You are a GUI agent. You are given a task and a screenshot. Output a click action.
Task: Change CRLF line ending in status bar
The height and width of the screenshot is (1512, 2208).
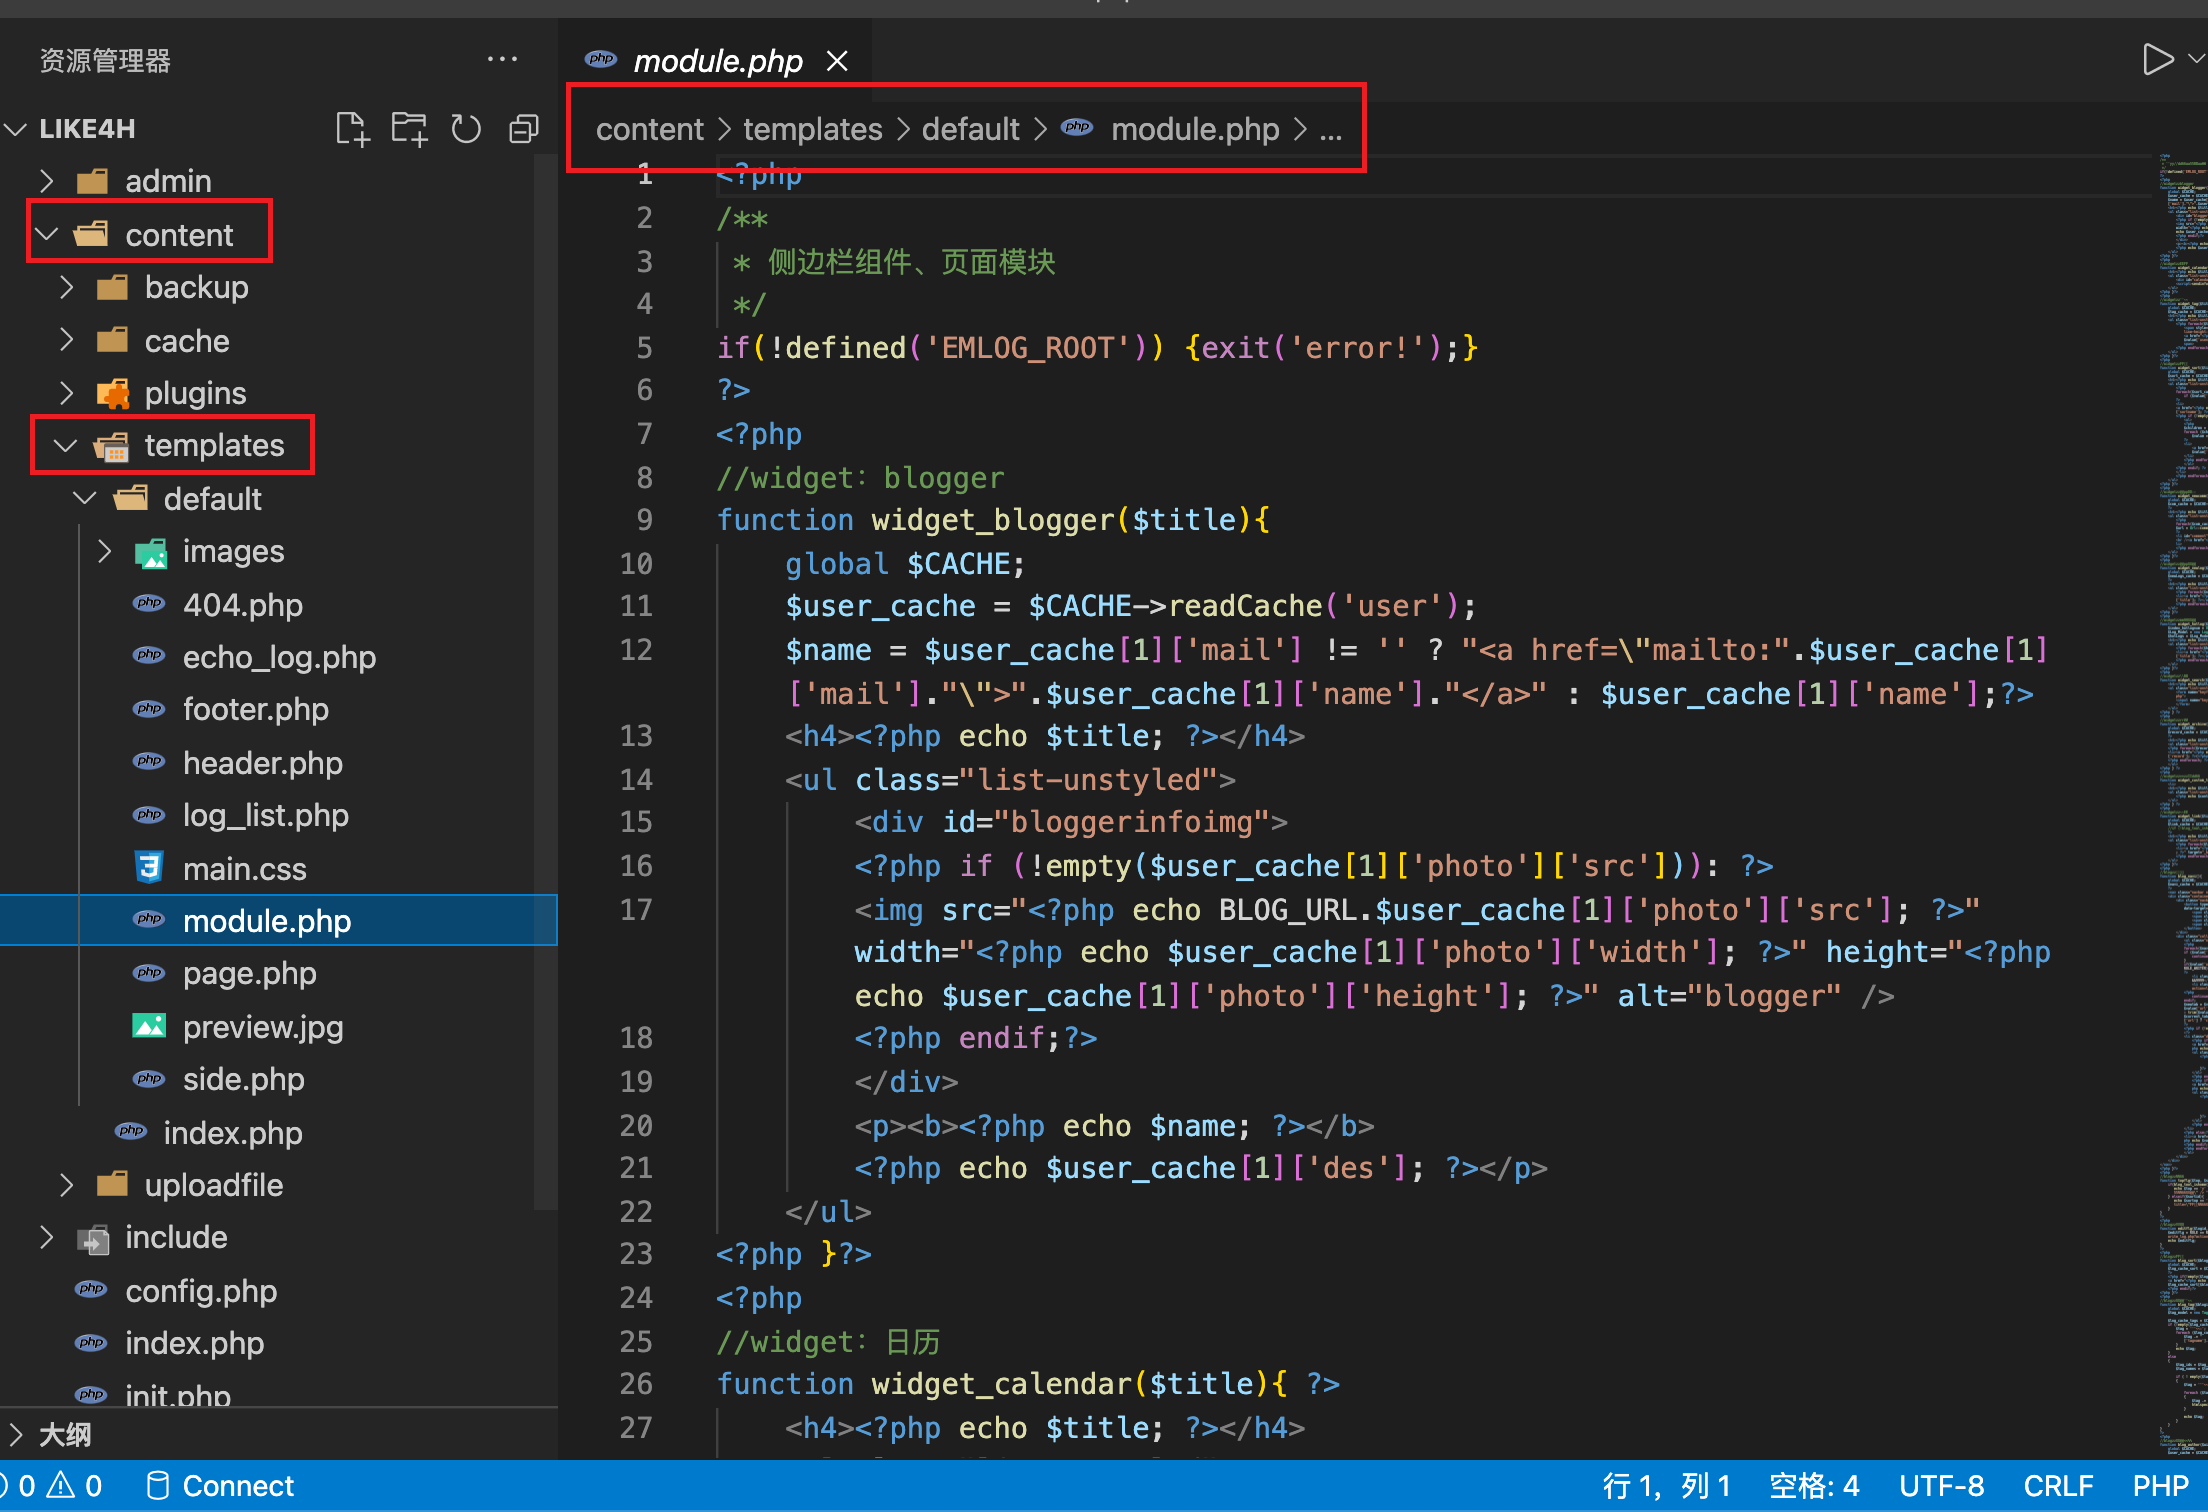coord(2057,1486)
